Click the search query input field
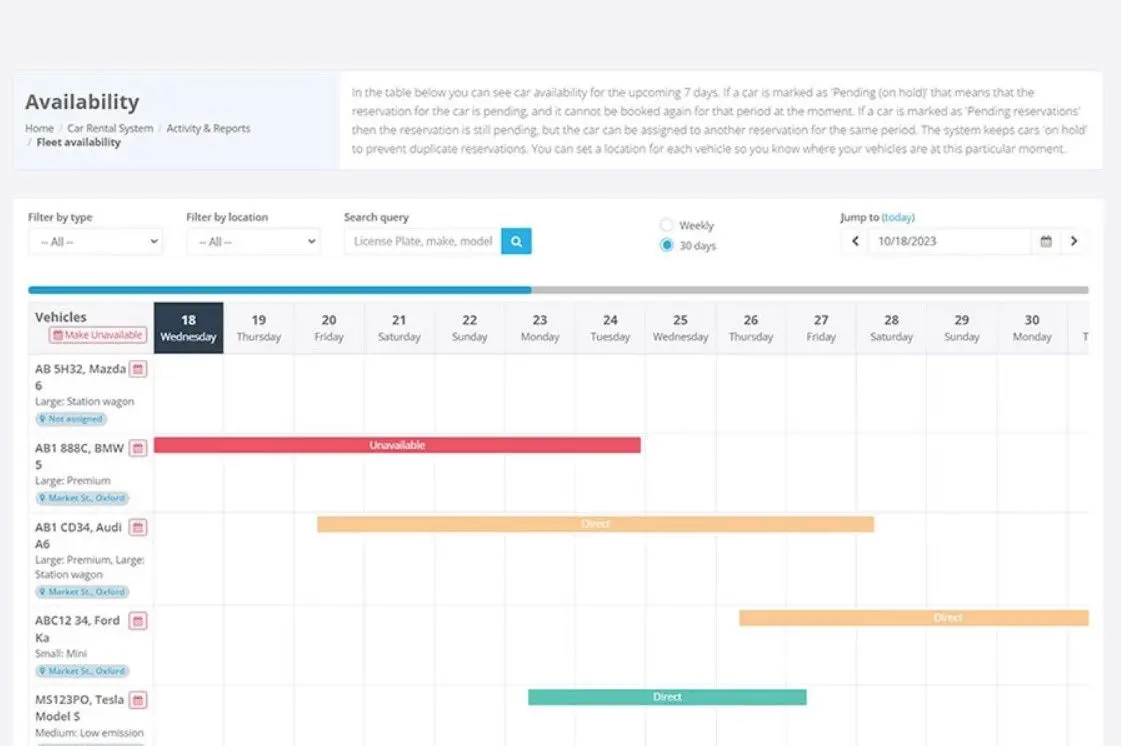 tap(423, 242)
